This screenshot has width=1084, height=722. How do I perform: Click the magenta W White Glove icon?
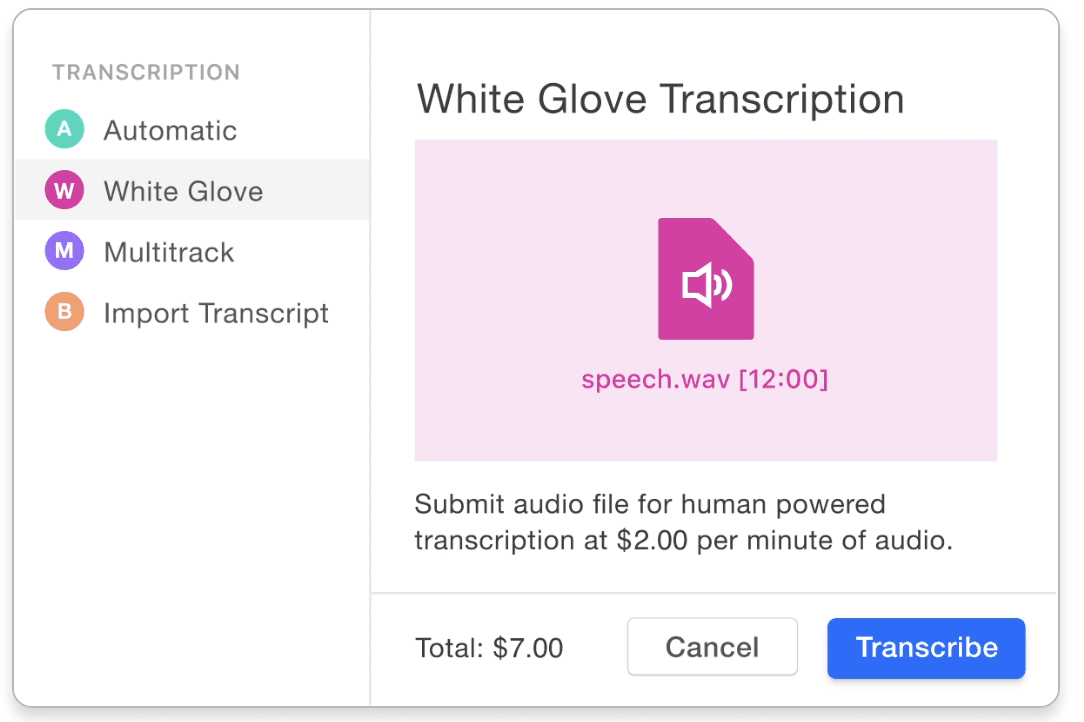(64, 189)
